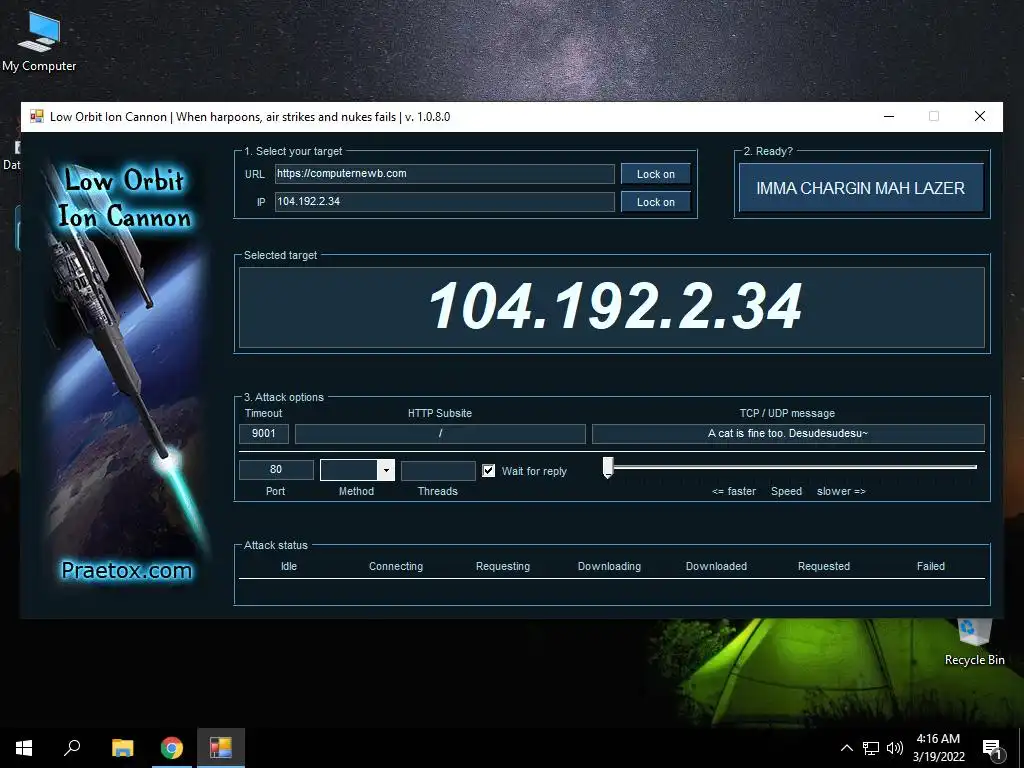Click Lock on next to URL
Viewport: 1024px width, 768px height.
656,174
